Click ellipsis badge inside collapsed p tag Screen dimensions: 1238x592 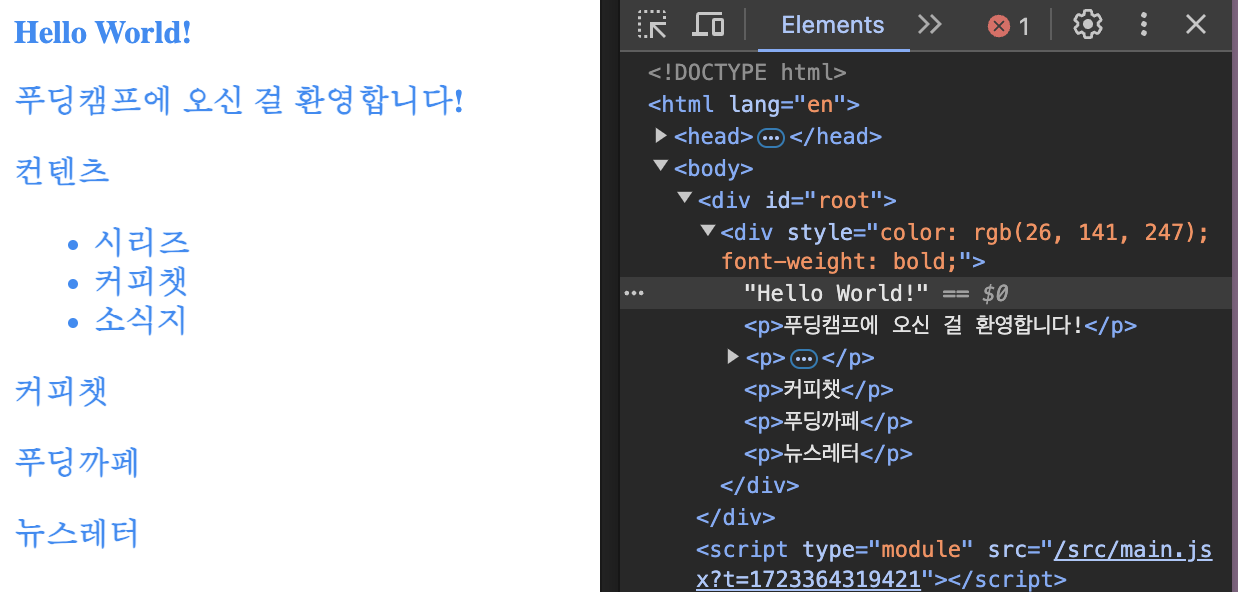coord(803,358)
